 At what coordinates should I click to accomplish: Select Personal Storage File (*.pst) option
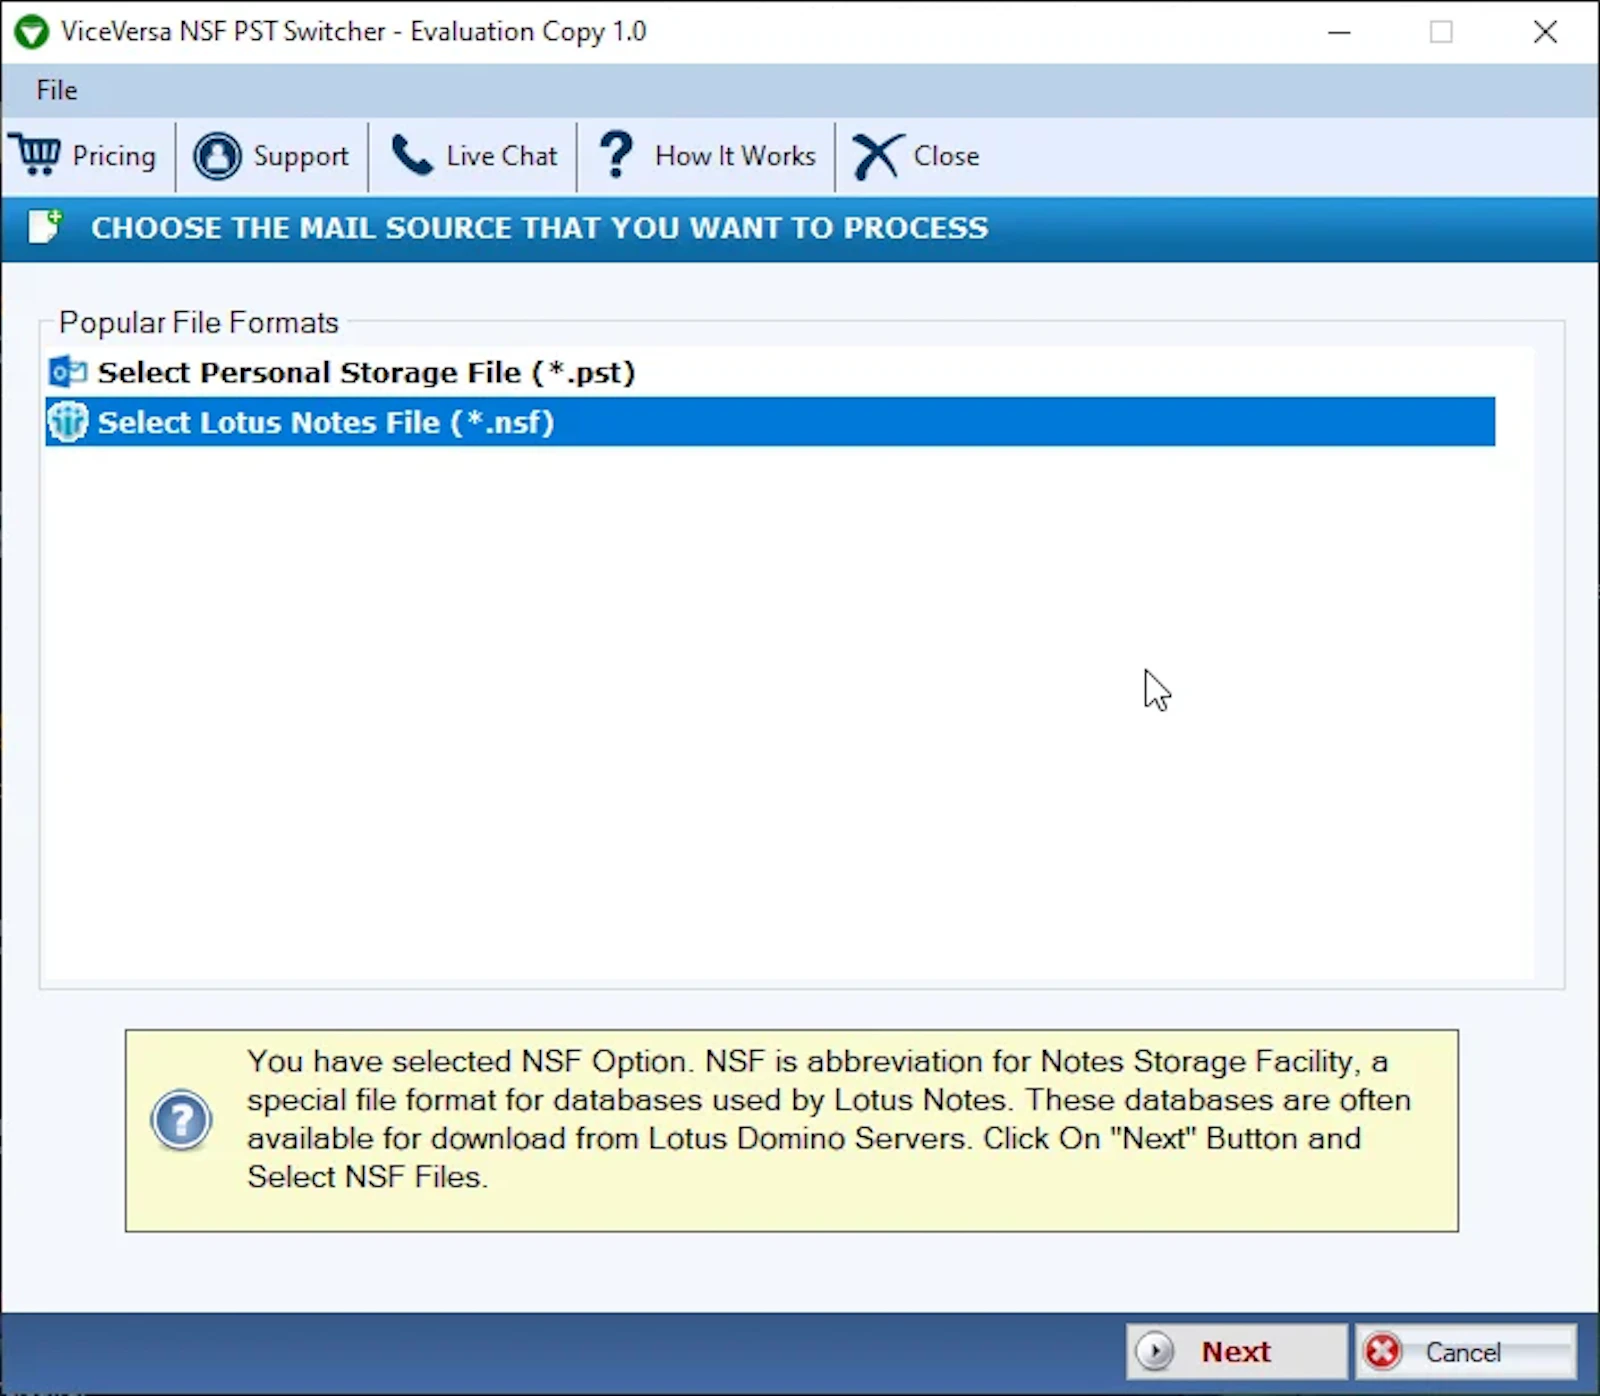coord(366,372)
